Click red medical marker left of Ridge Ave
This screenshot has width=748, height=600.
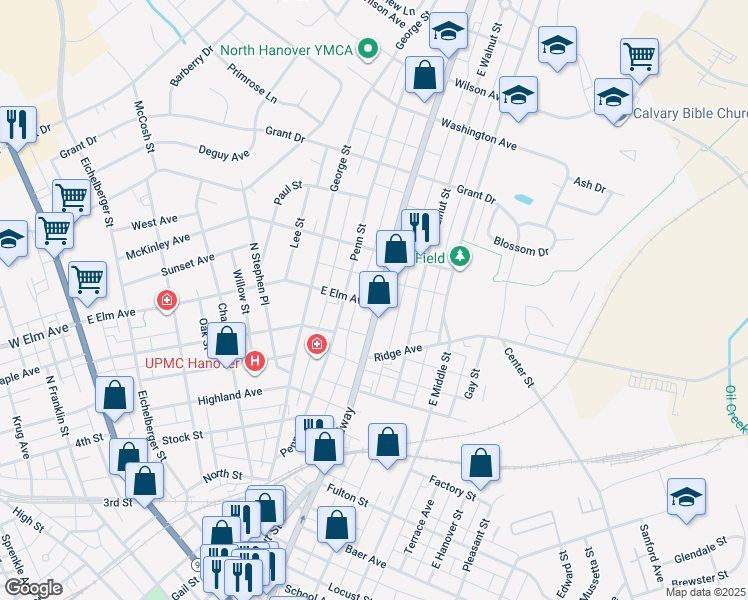(317, 343)
